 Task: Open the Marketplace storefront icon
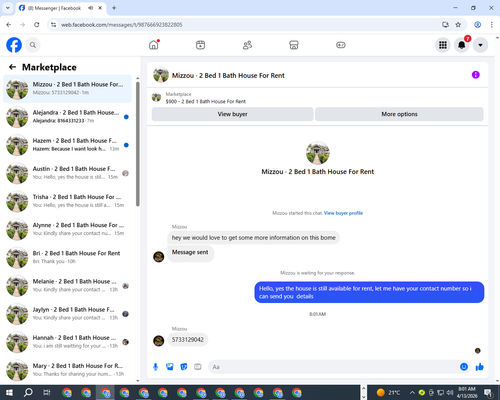(x=294, y=45)
